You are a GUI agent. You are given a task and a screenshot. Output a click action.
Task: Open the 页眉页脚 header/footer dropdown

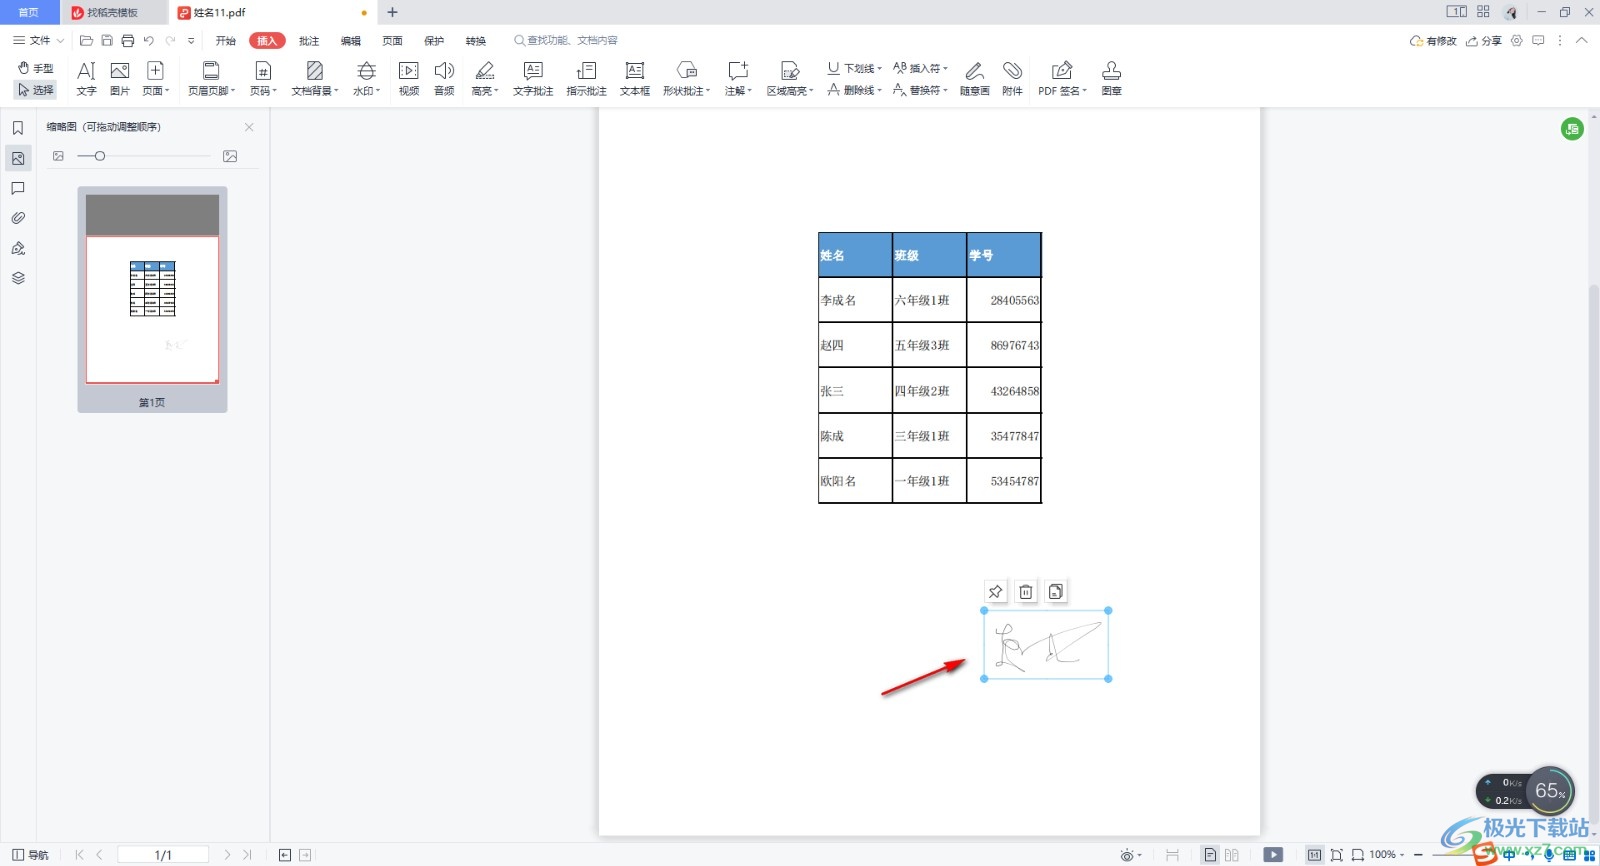211,78
